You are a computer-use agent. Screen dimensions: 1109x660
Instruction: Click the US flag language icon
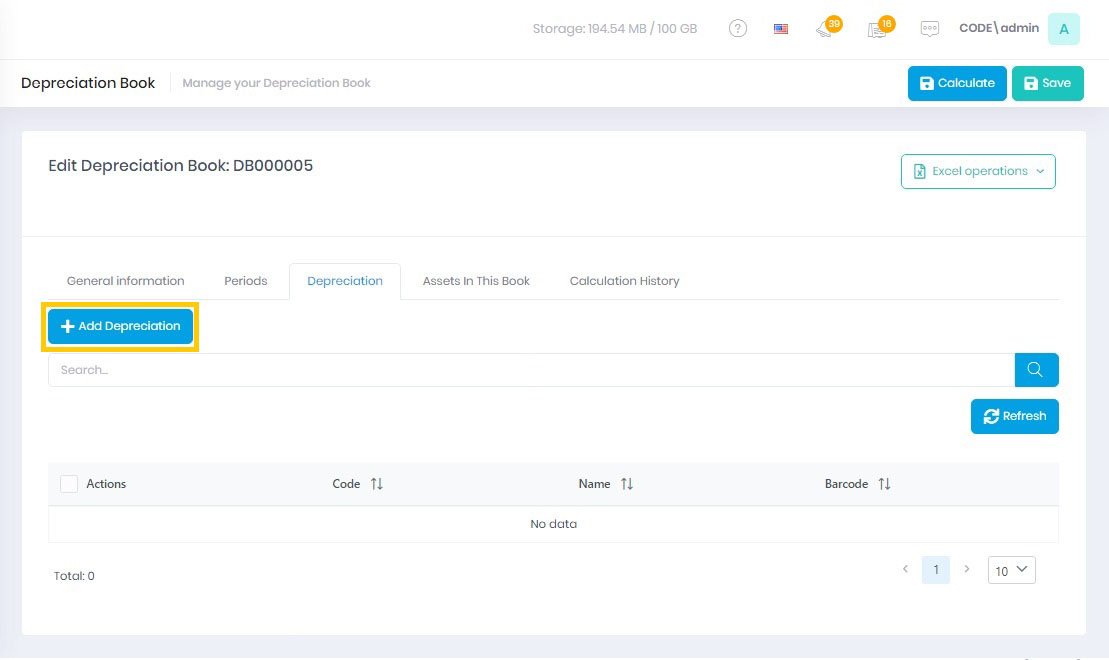(x=781, y=29)
